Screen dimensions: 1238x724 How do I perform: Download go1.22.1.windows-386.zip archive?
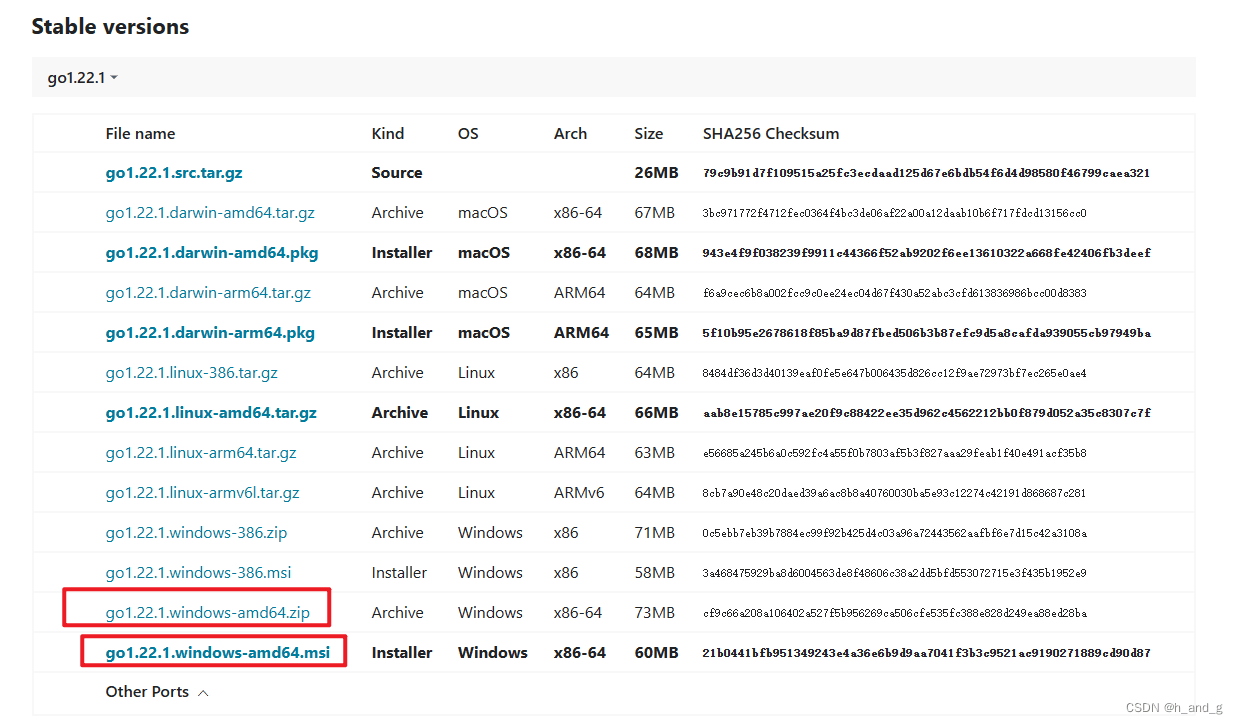tap(196, 533)
